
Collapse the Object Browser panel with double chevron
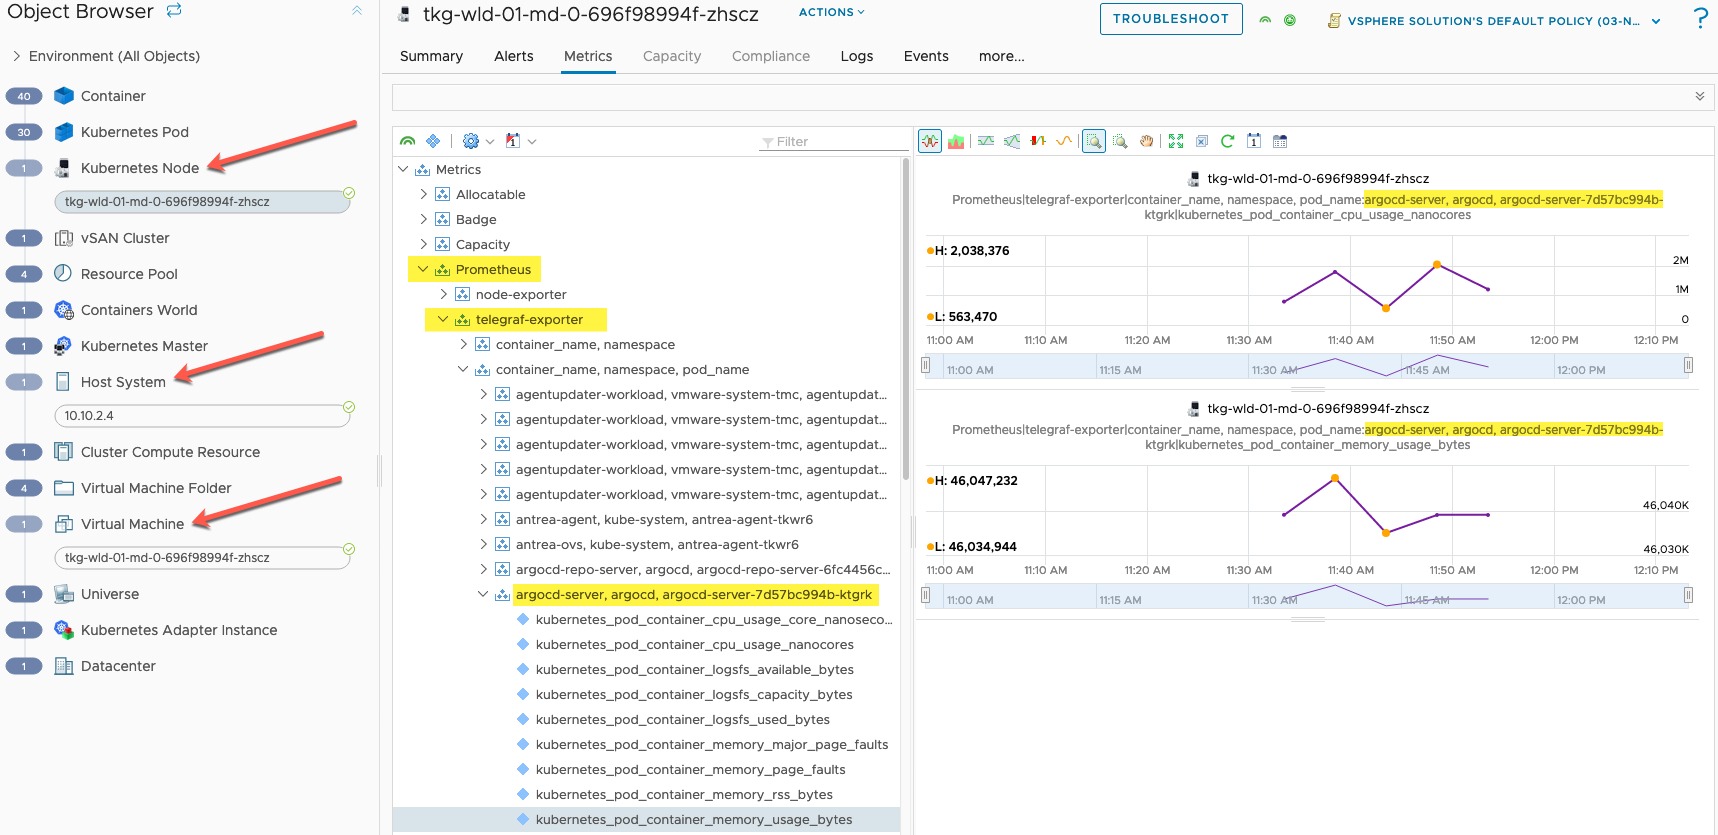pos(357,11)
